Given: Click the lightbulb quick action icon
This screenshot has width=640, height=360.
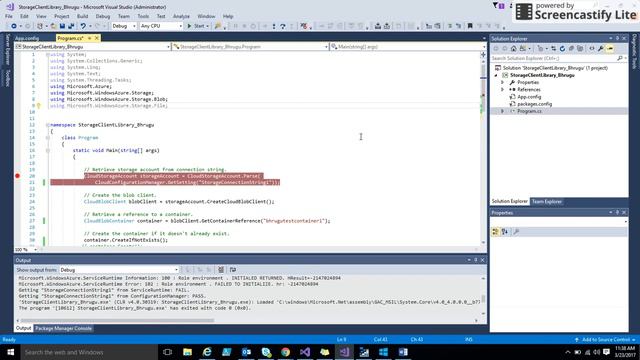Looking at the screenshot, I should (x=38, y=106).
